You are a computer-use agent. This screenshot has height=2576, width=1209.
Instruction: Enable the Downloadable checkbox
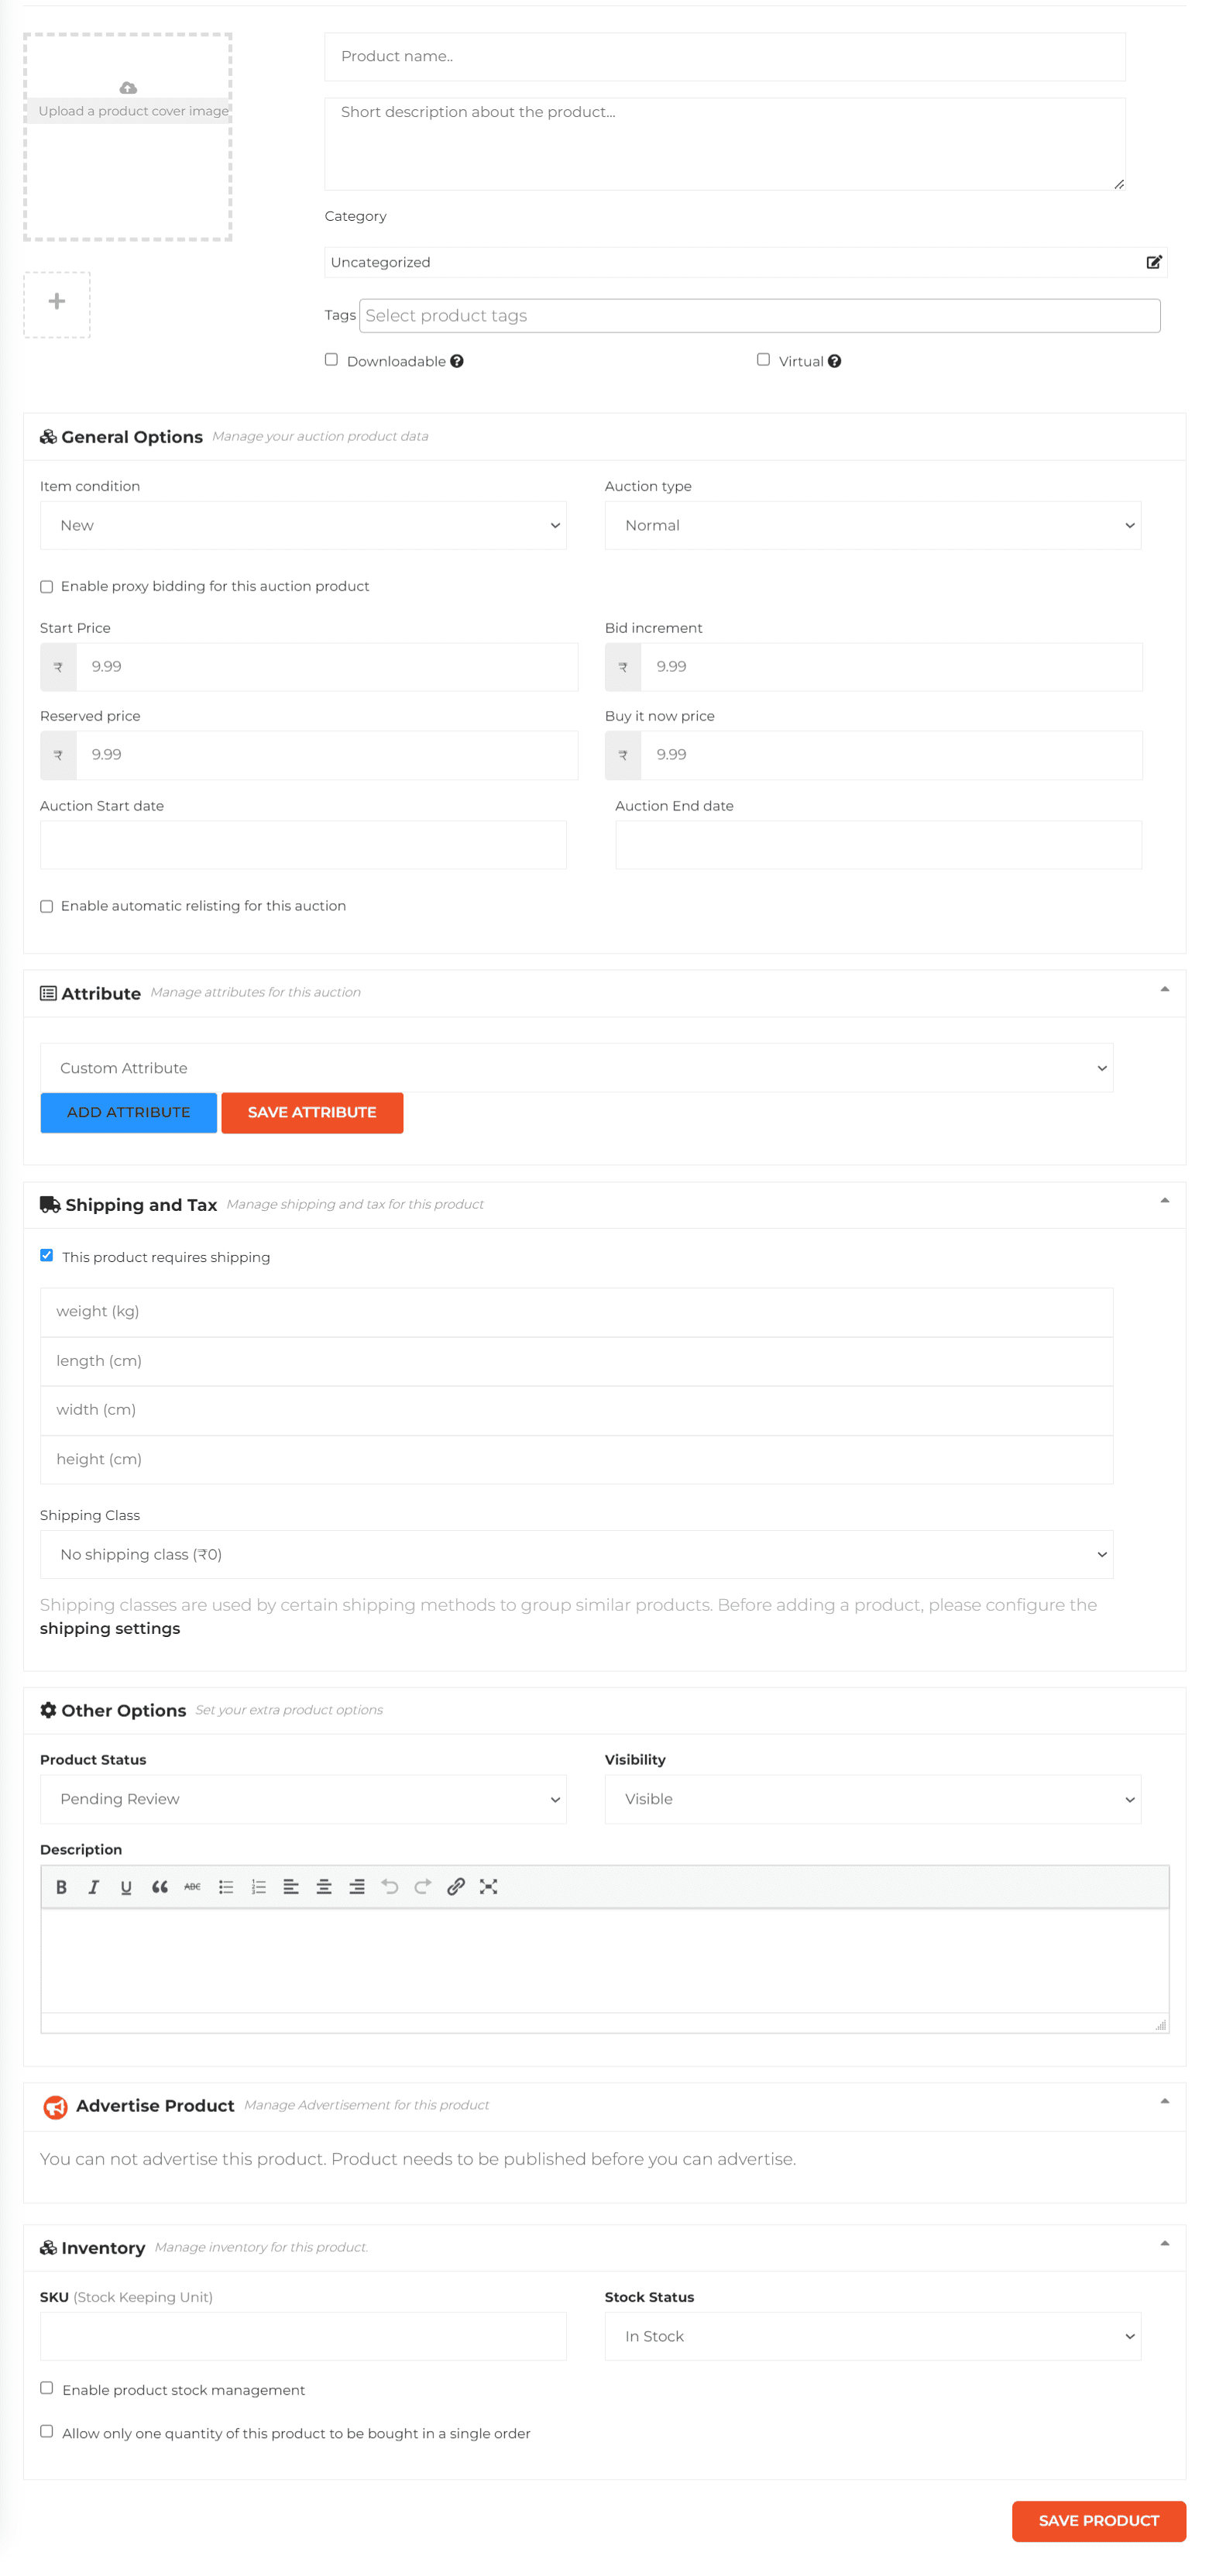(331, 360)
